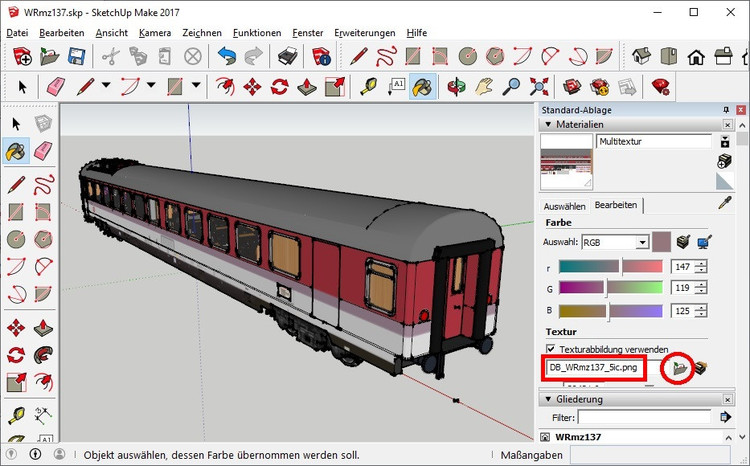The image size is (750, 466).
Task: Select the Paint Bucket tool in left toolbar
Action: pyautogui.click(x=15, y=151)
